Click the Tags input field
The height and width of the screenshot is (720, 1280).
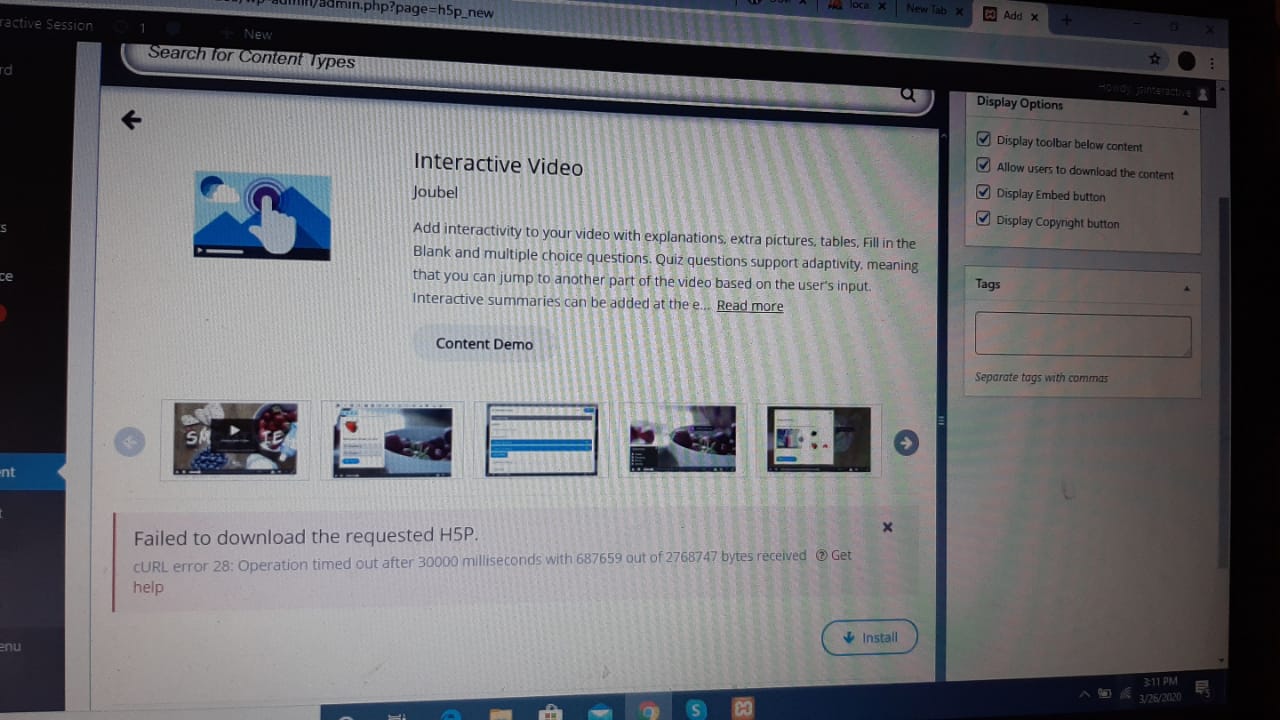point(1083,336)
